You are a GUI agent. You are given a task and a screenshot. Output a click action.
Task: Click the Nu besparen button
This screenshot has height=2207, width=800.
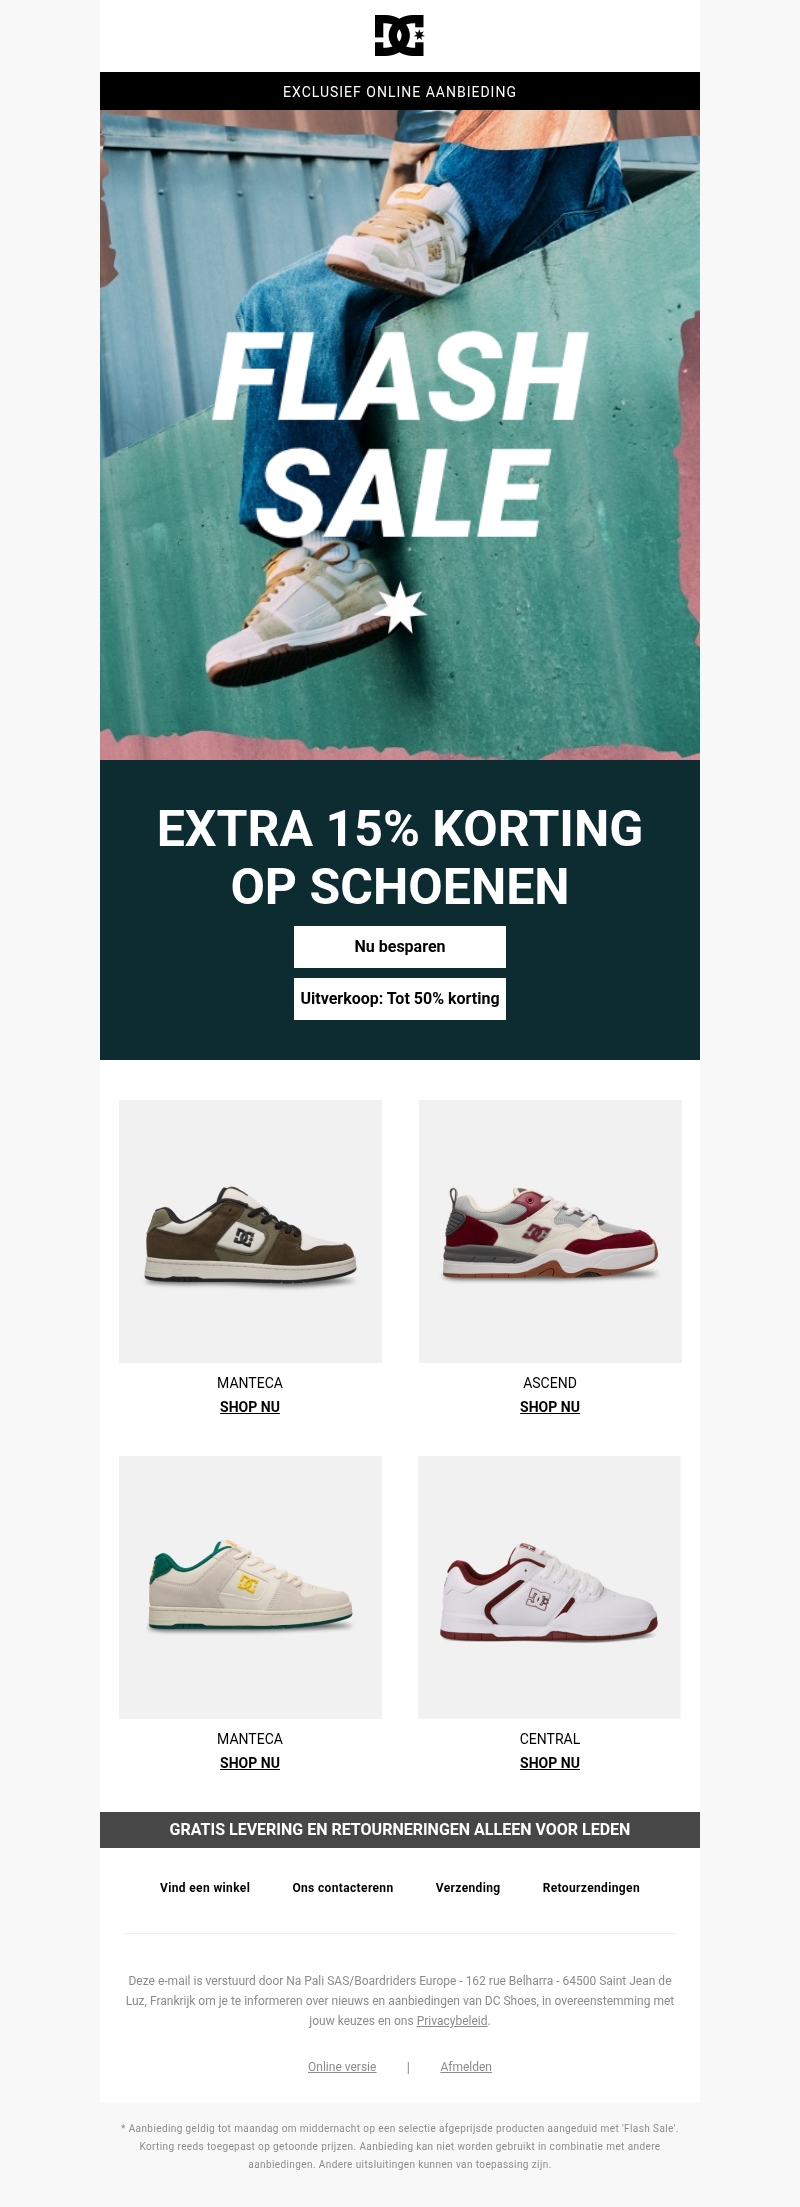400,947
